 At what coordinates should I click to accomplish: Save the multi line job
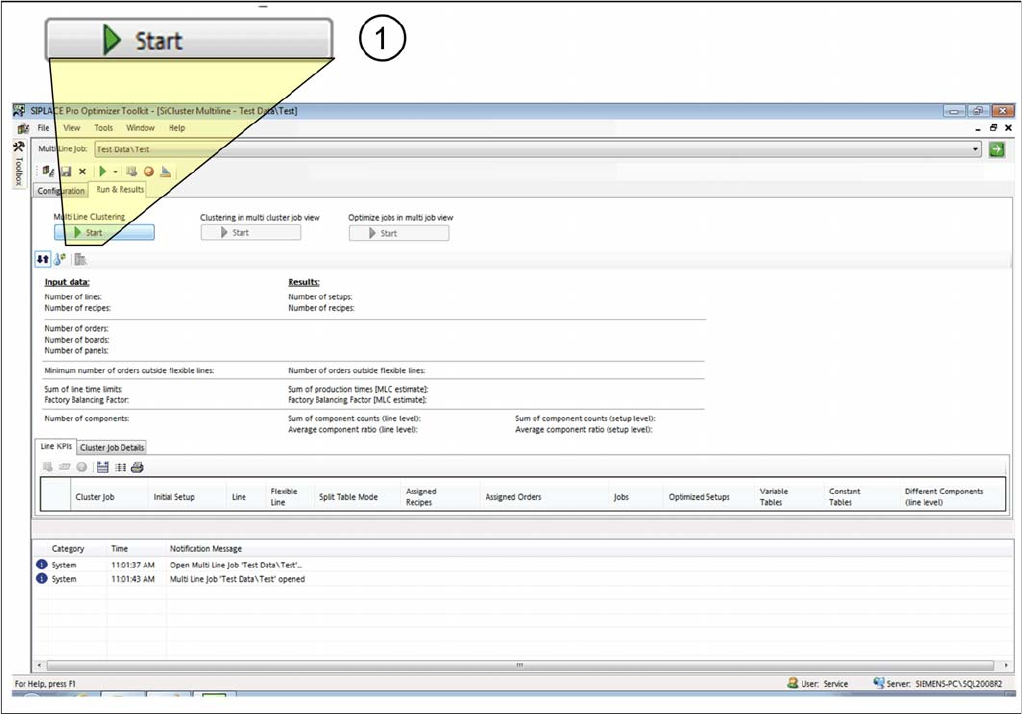coord(66,171)
